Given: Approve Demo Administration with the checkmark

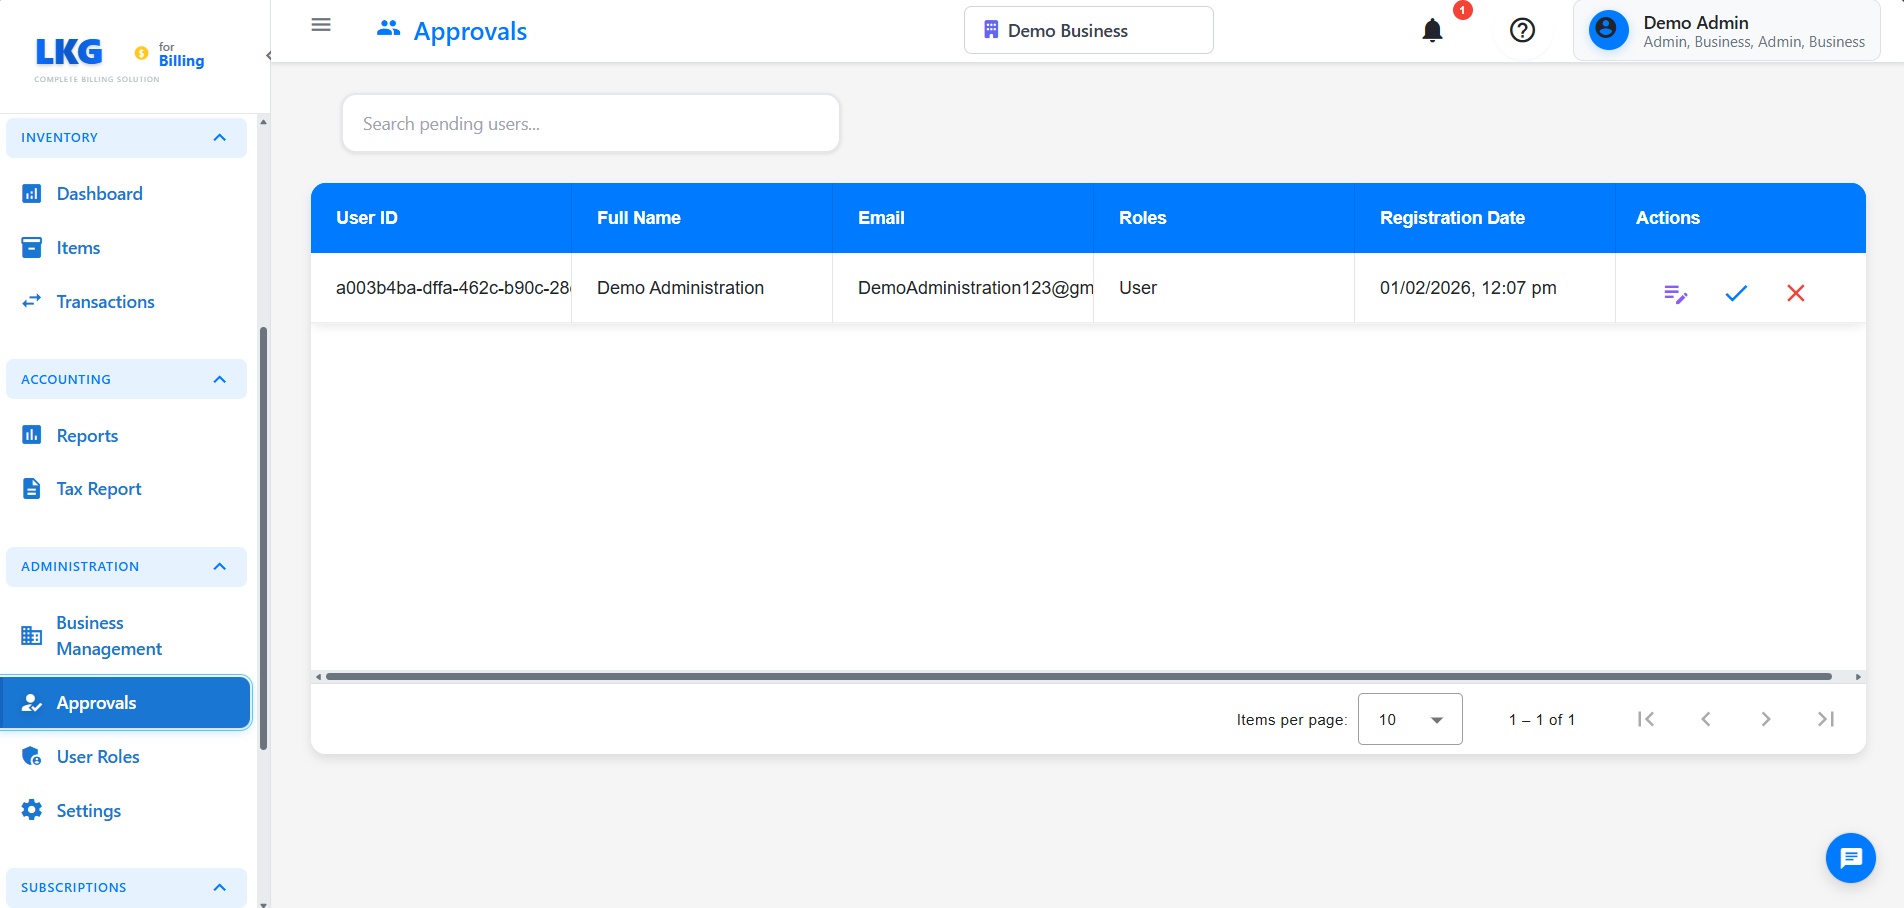Looking at the screenshot, I should click(1736, 293).
